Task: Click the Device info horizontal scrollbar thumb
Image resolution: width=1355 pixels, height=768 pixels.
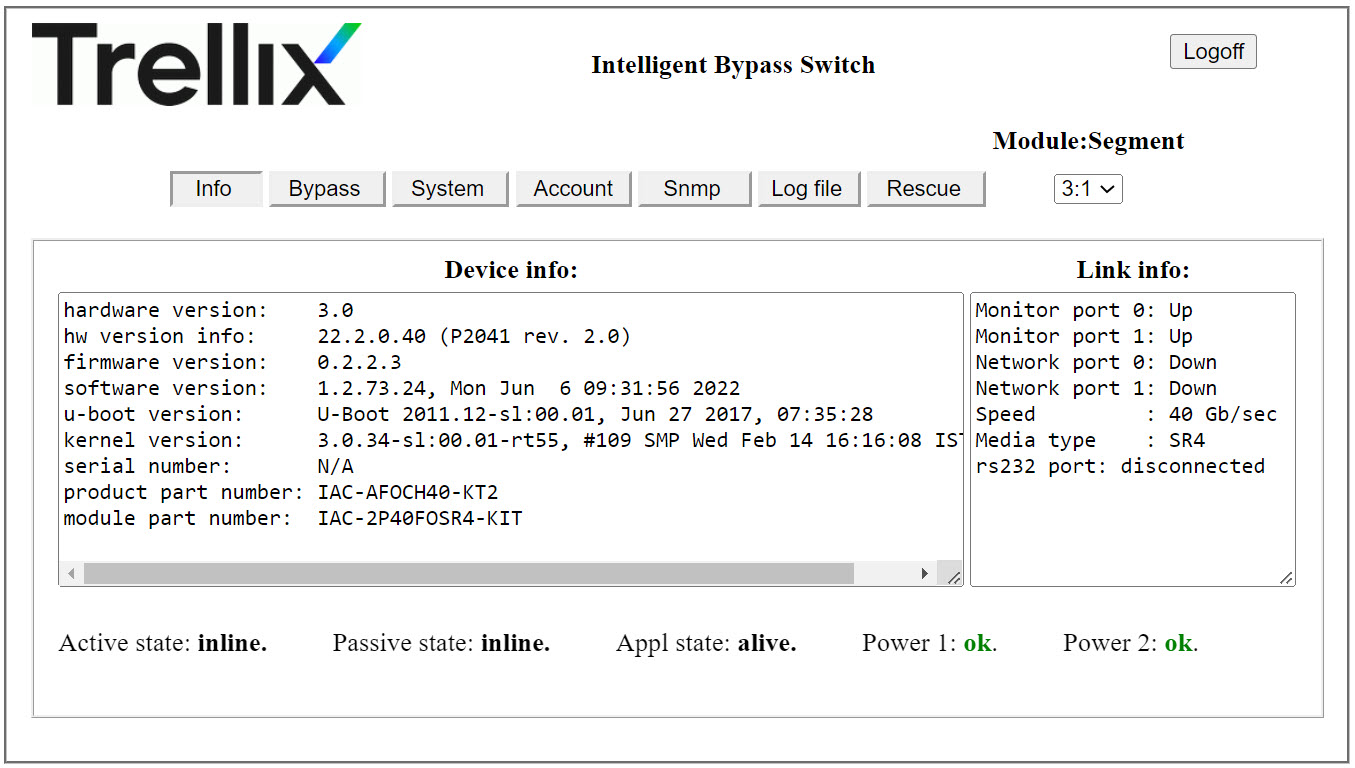Action: click(469, 574)
